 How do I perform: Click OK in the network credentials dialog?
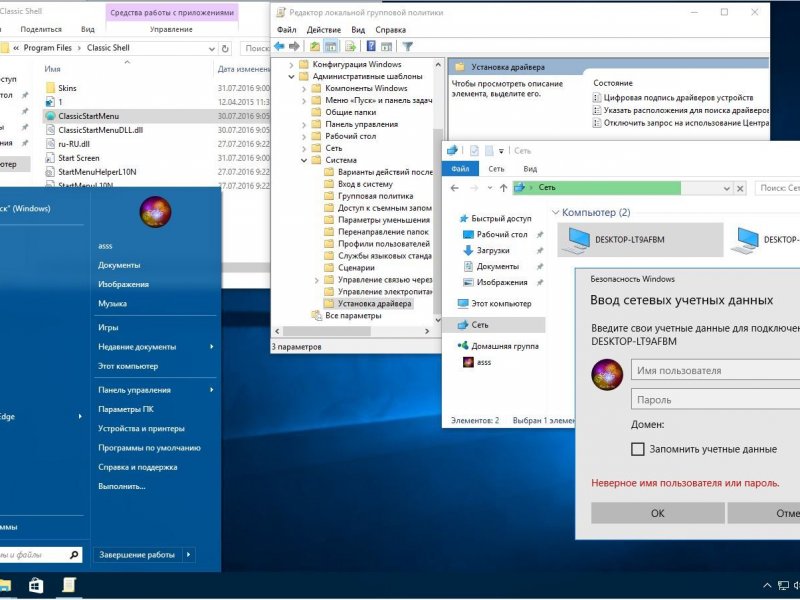[658, 513]
